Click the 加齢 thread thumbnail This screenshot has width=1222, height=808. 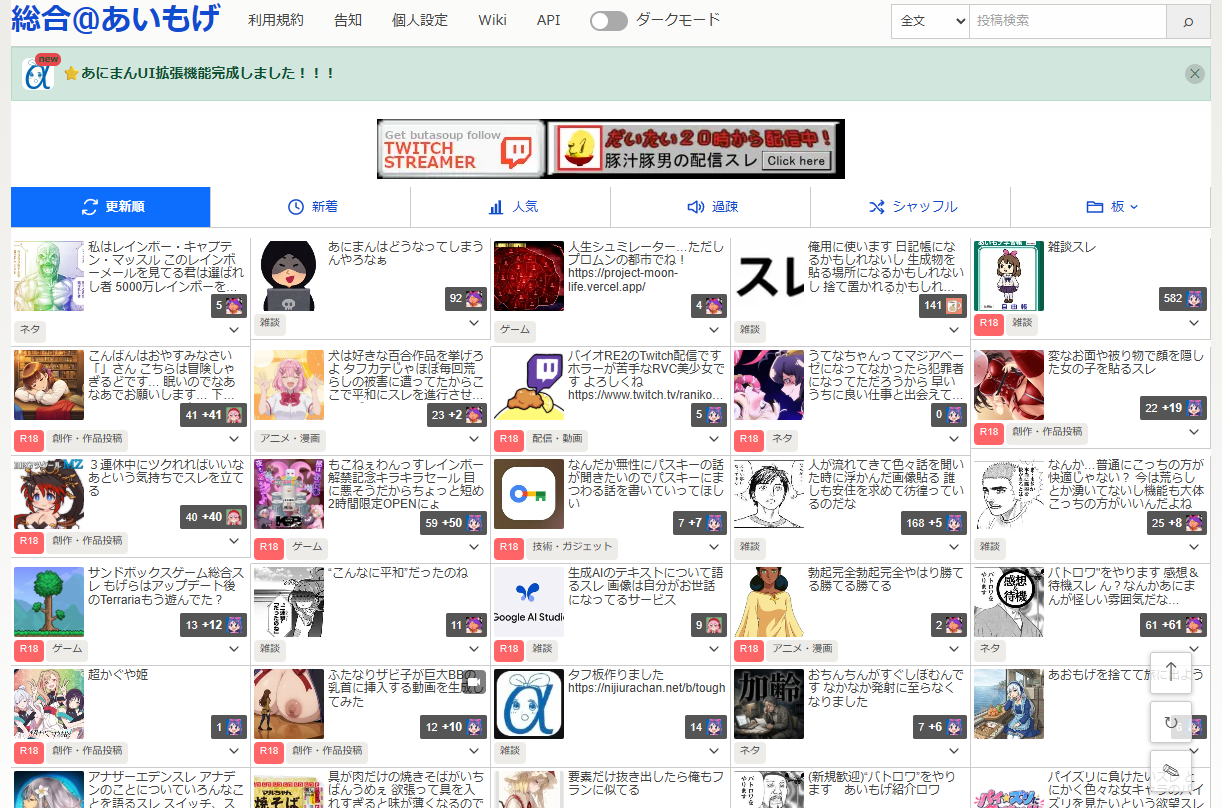click(769, 704)
